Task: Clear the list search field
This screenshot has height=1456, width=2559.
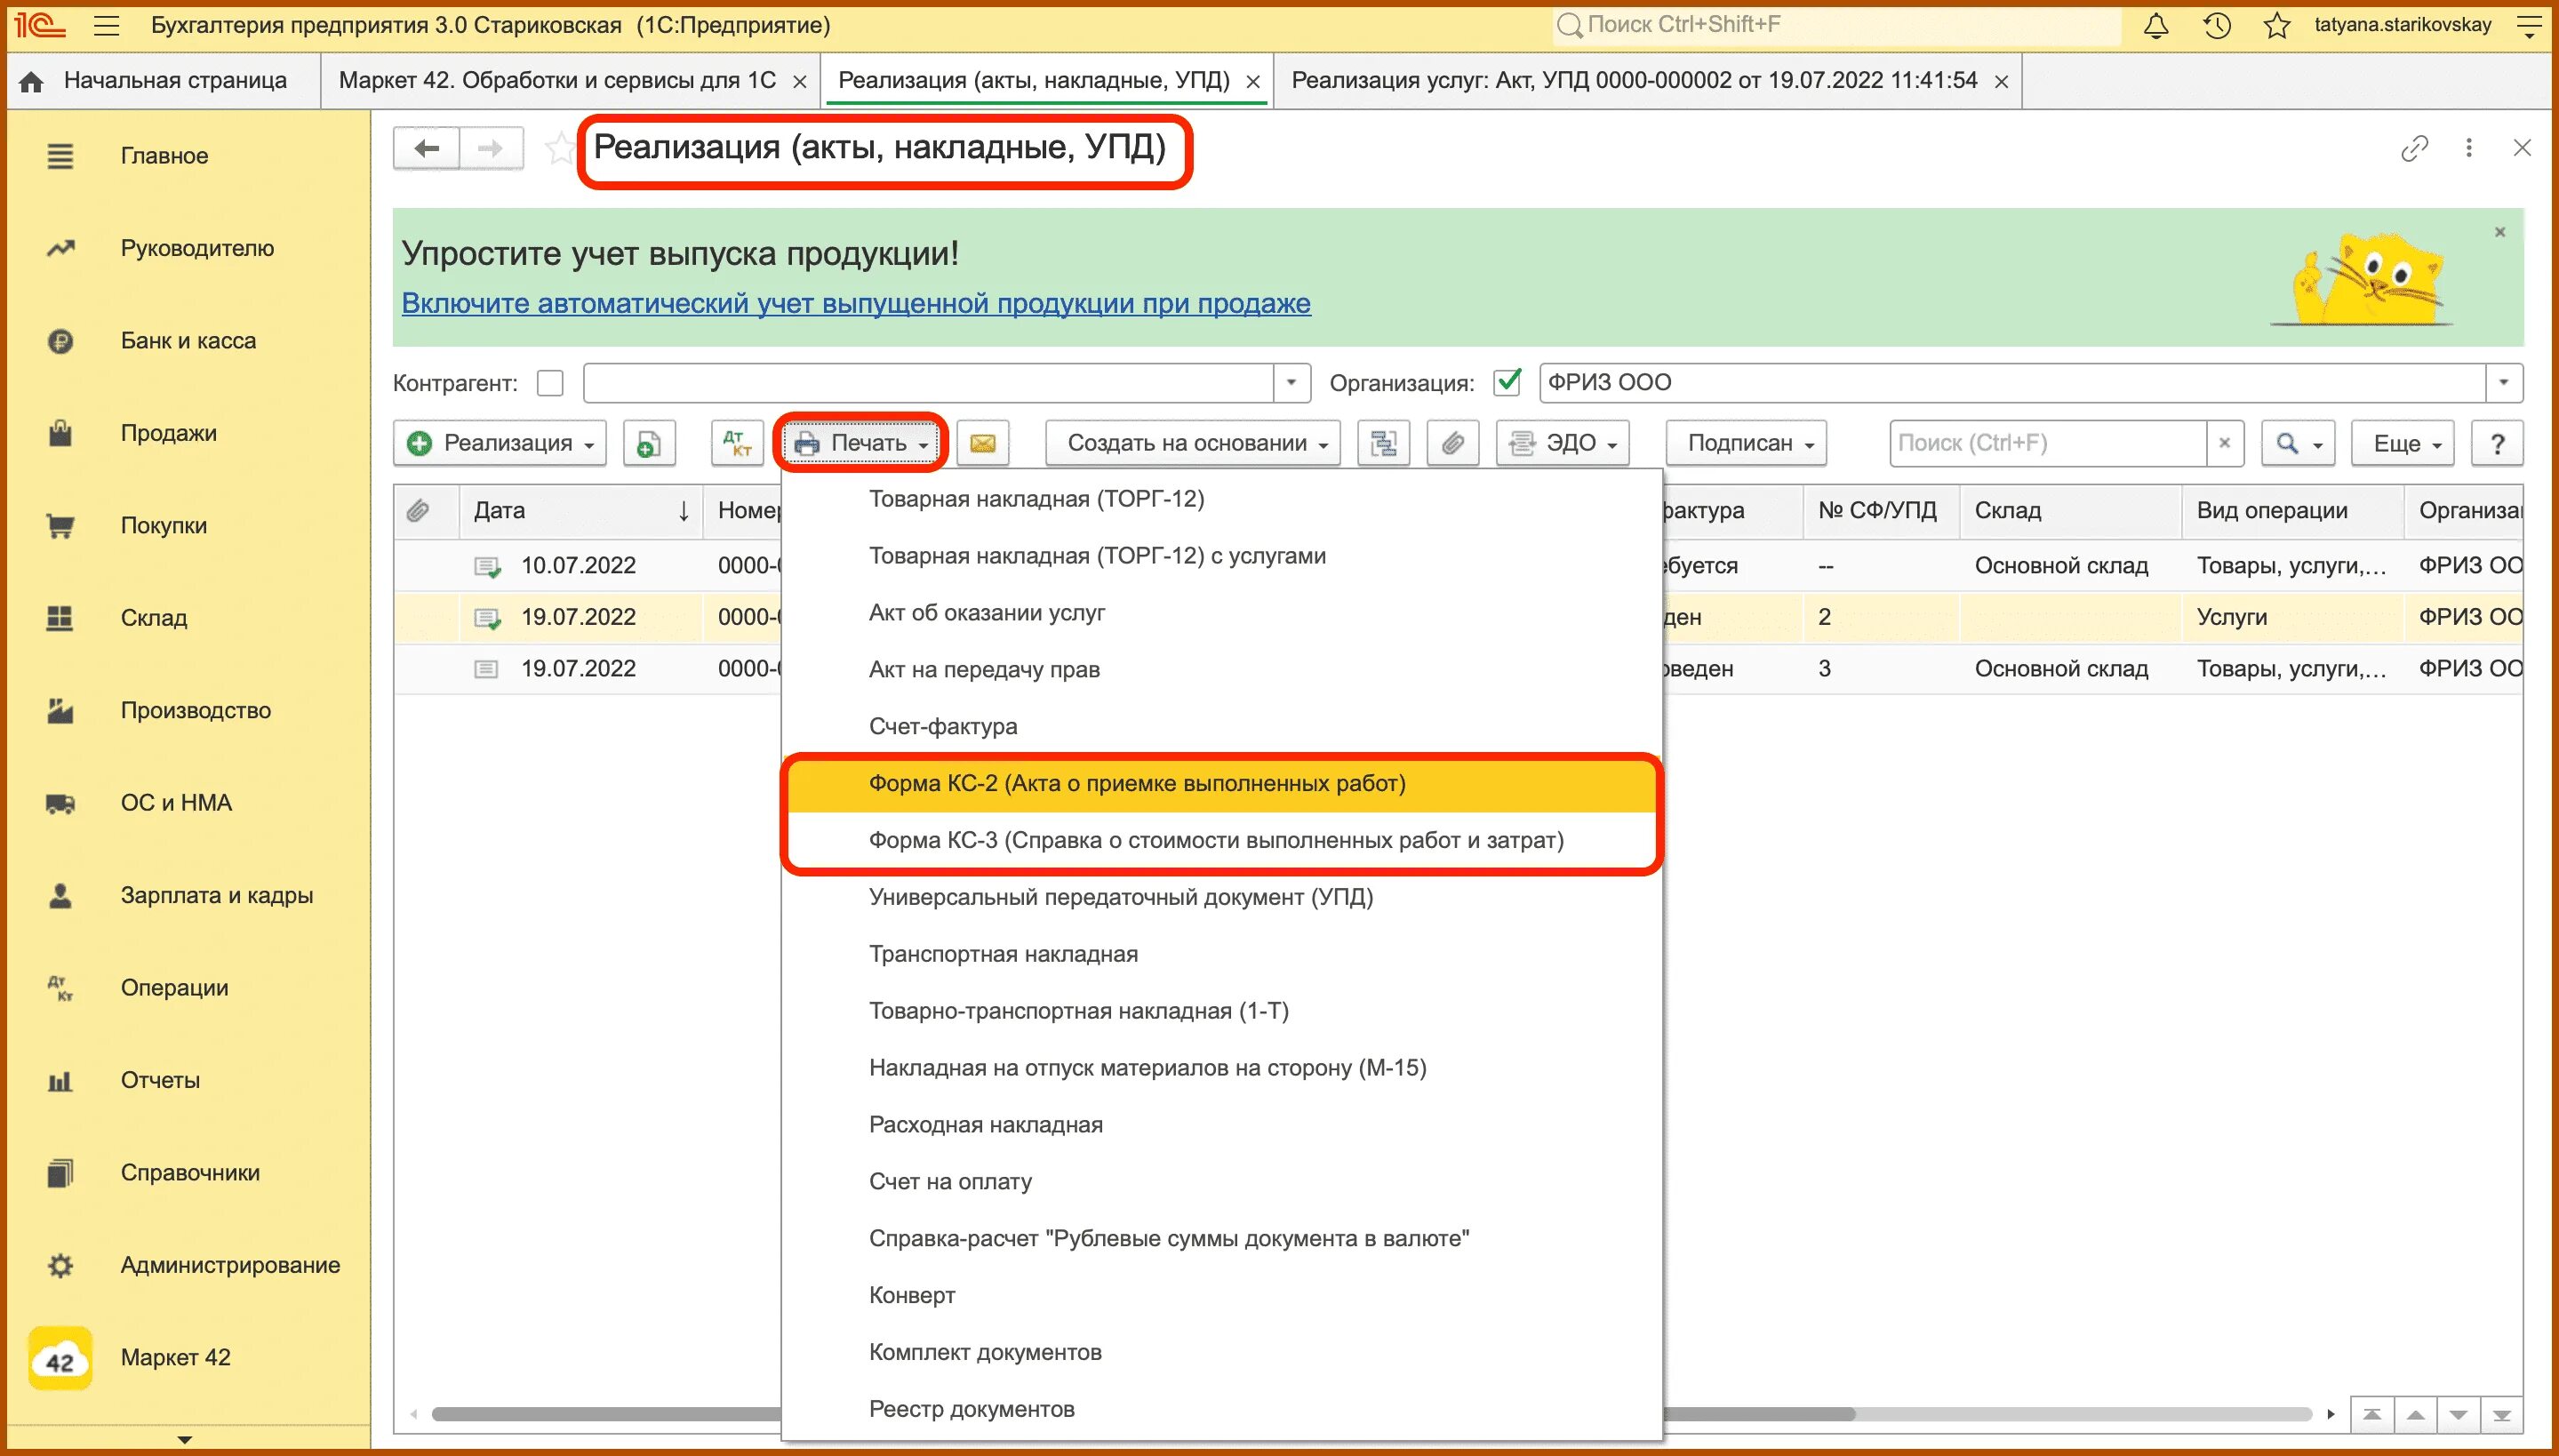Action: point(2224,443)
